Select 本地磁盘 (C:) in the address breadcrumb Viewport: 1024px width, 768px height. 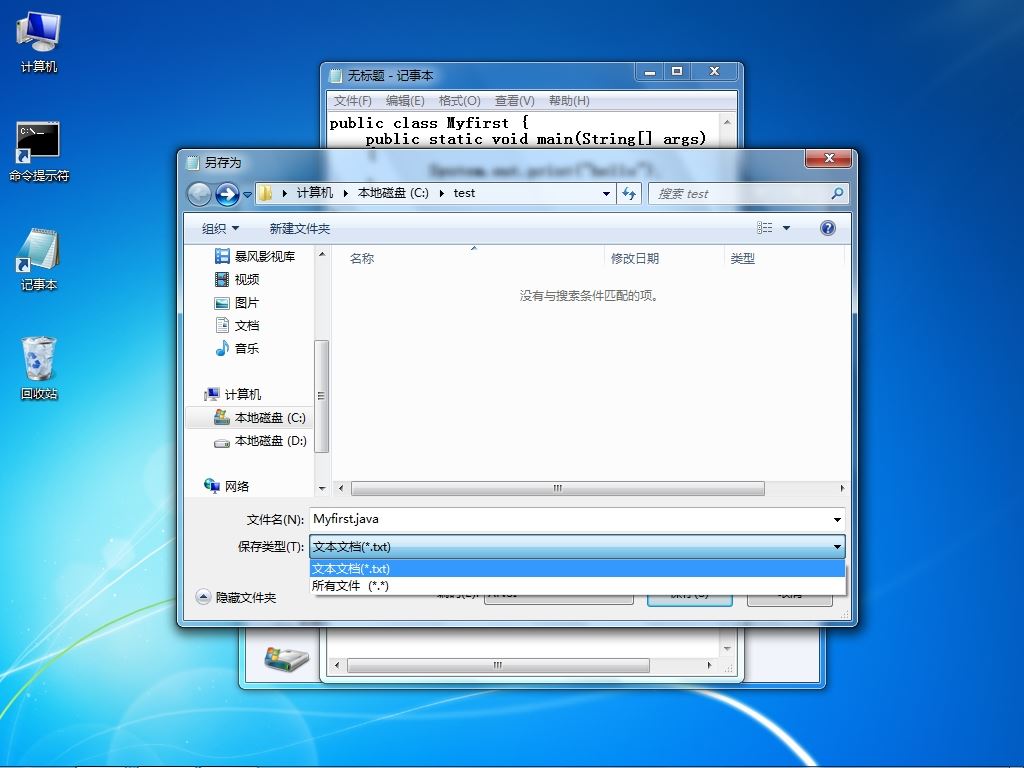393,193
